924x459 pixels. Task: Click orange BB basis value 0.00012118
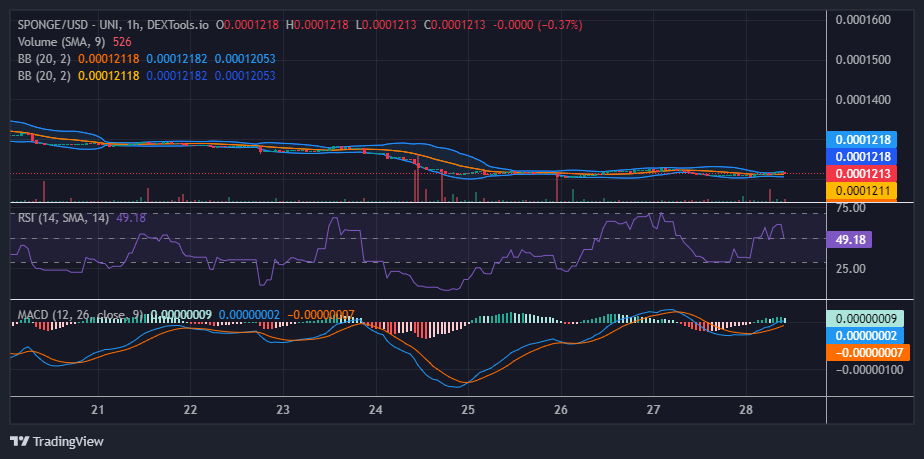tap(108, 59)
